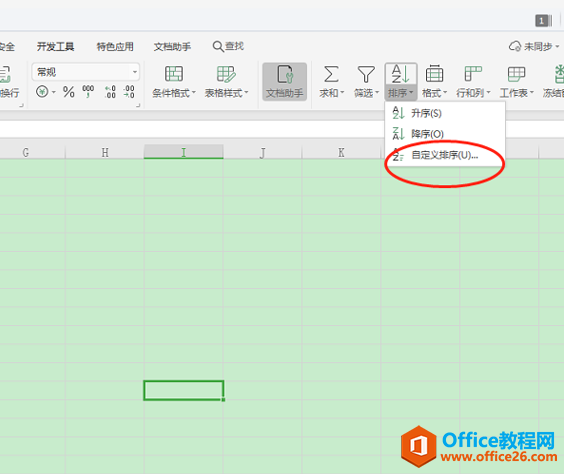
Task: Switch to the 特色应用 tab
Action: 115,46
